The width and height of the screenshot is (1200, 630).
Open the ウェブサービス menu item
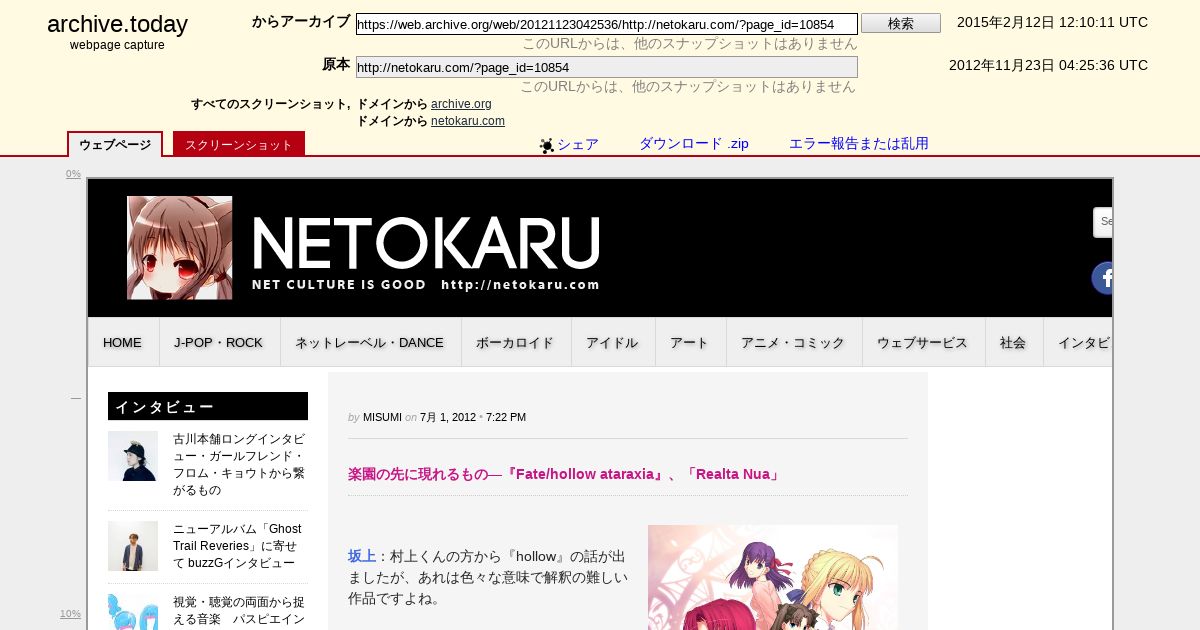923,342
